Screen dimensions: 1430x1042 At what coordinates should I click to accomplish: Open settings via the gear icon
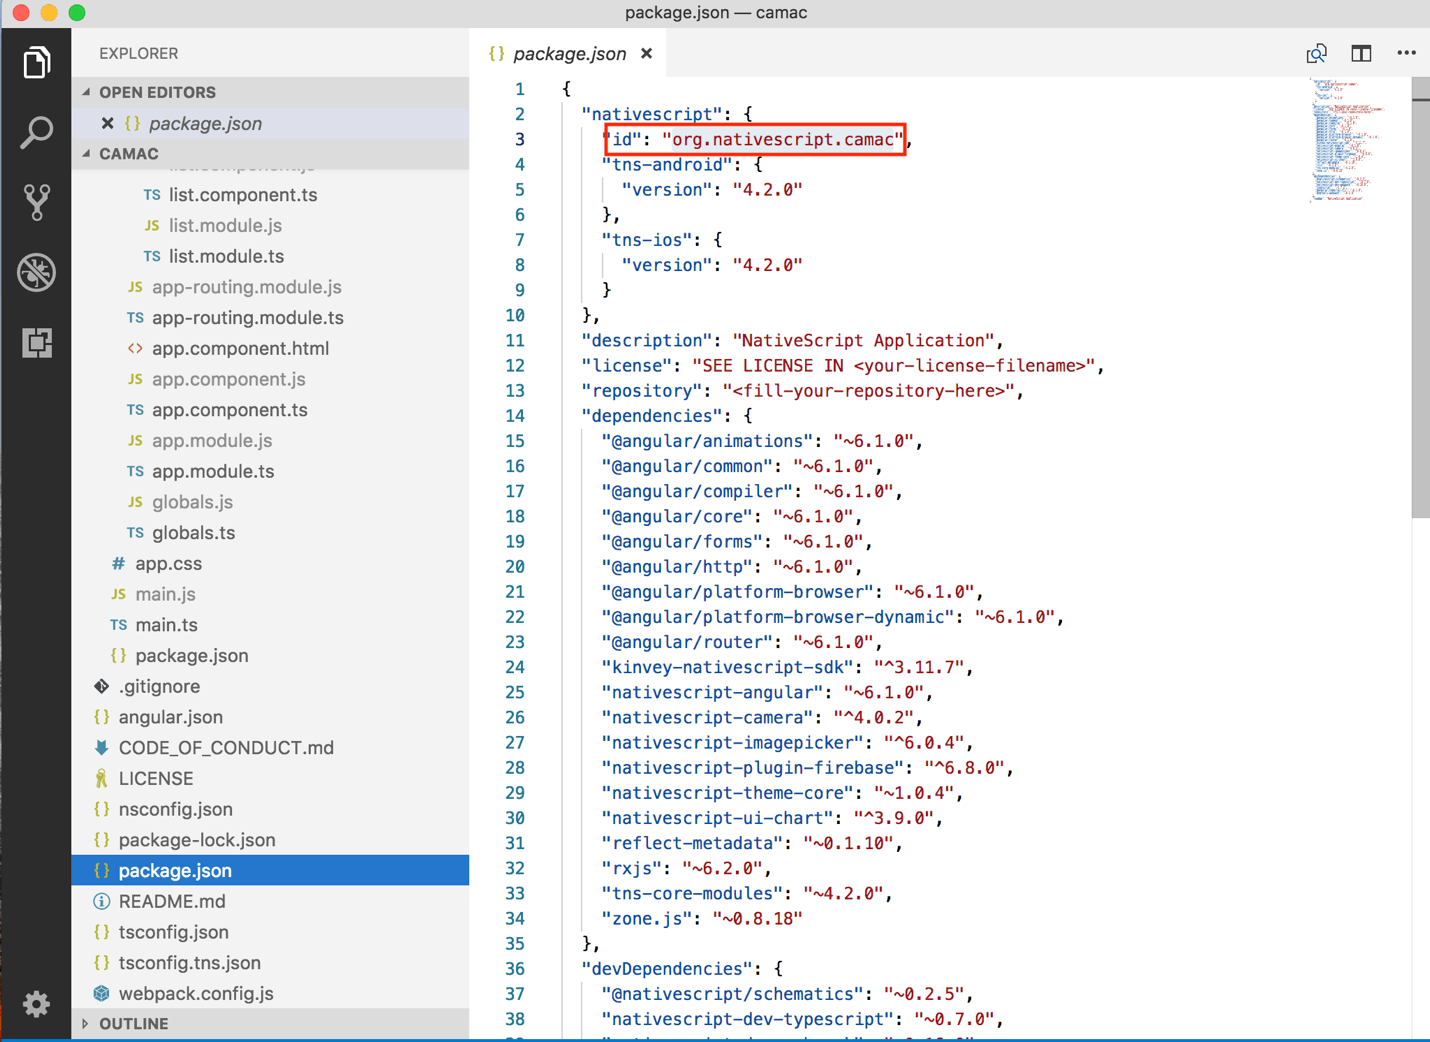(x=37, y=1004)
